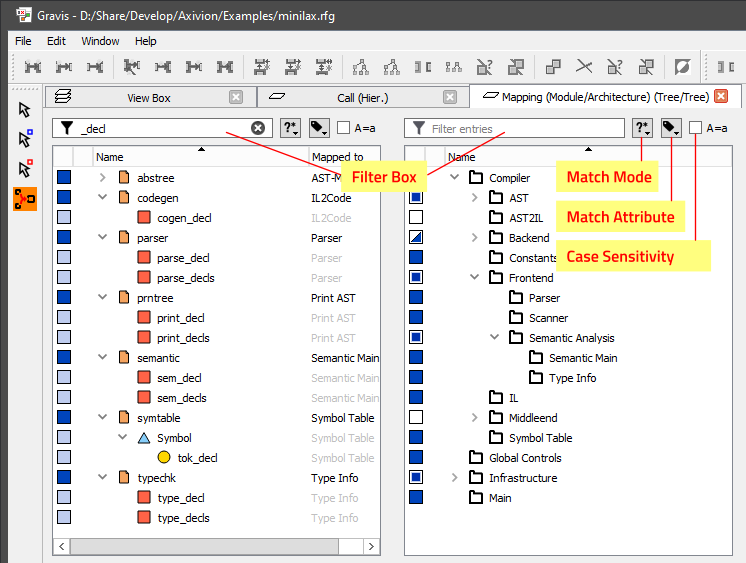Viewport: 746px width, 563px height.
Task: Switch to the Call (Hier.) tab
Action: tap(363, 98)
